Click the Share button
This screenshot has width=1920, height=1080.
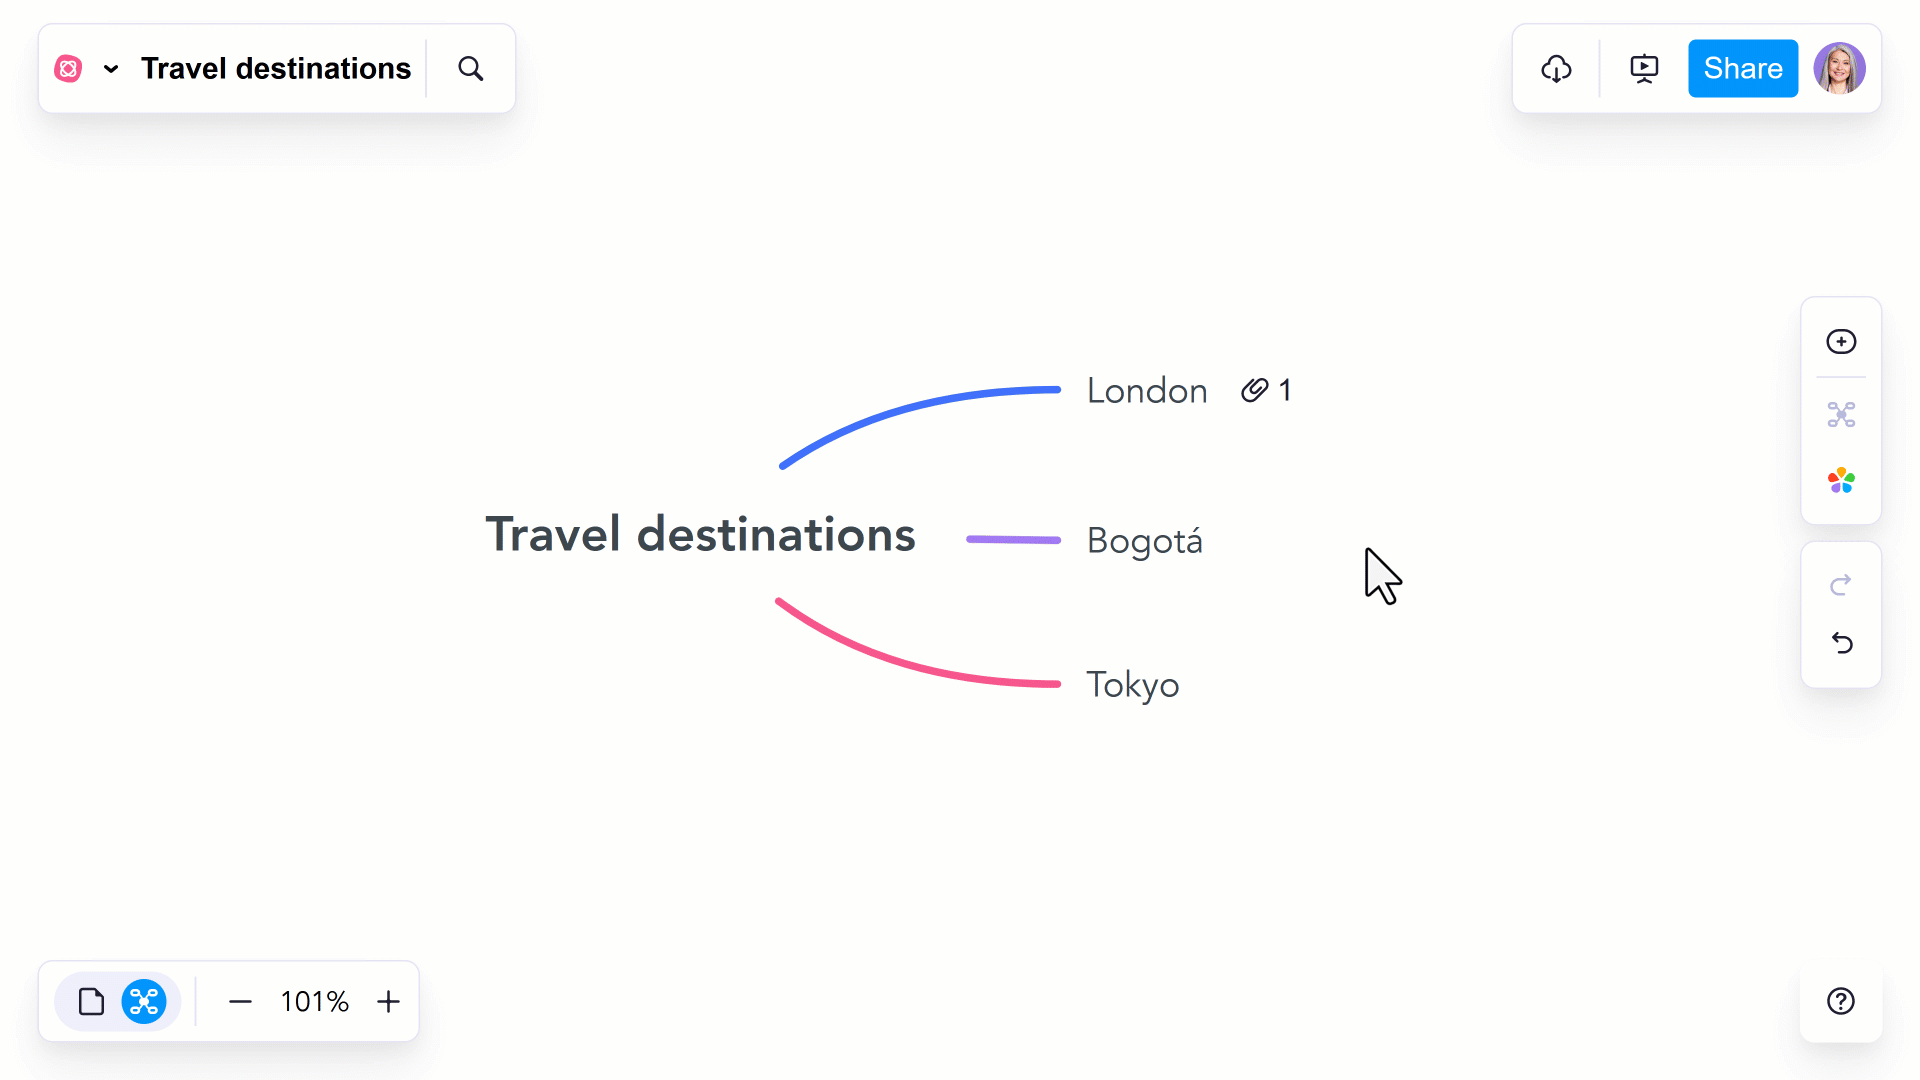pos(1743,69)
